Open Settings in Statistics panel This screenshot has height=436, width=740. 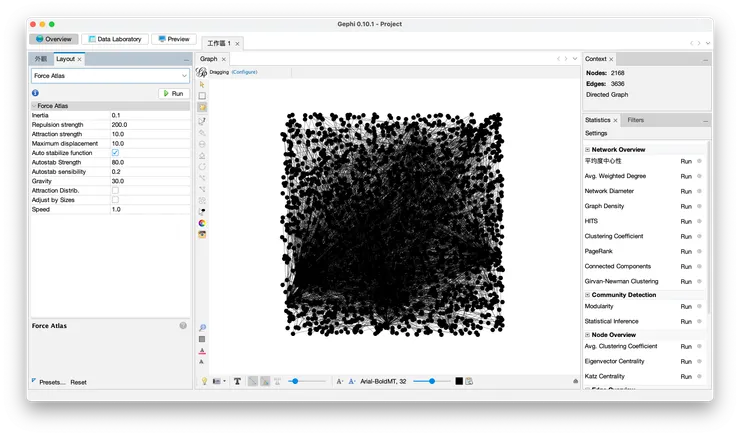pos(596,134)
